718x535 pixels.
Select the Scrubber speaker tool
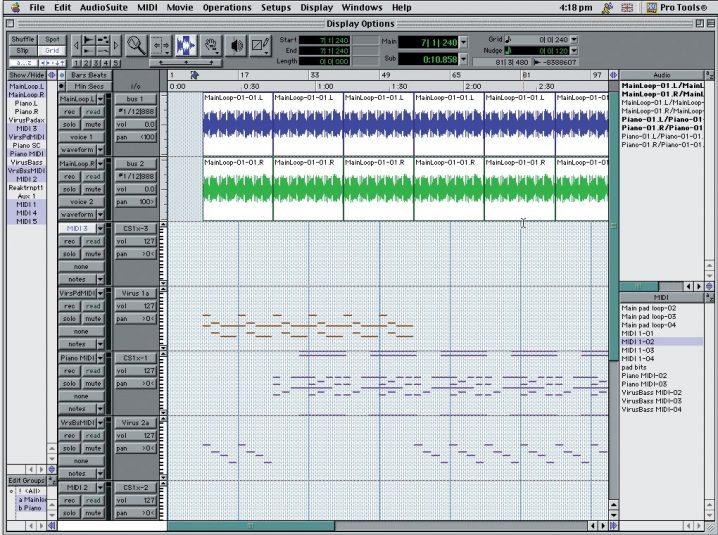pos(236,45)
